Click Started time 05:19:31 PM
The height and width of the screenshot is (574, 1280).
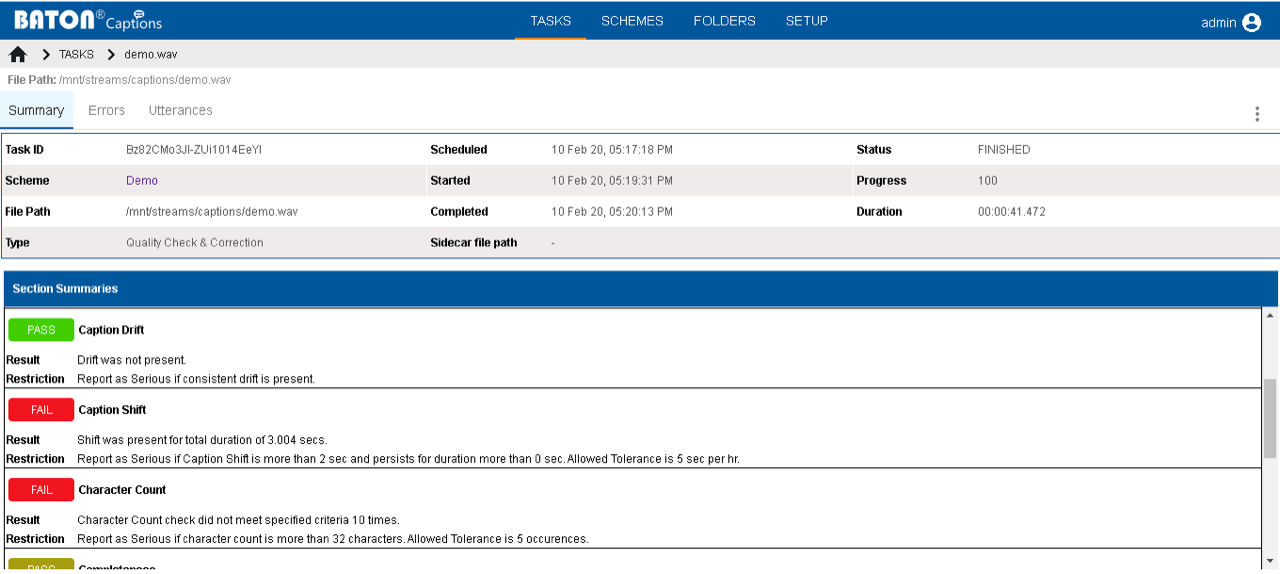612,181
